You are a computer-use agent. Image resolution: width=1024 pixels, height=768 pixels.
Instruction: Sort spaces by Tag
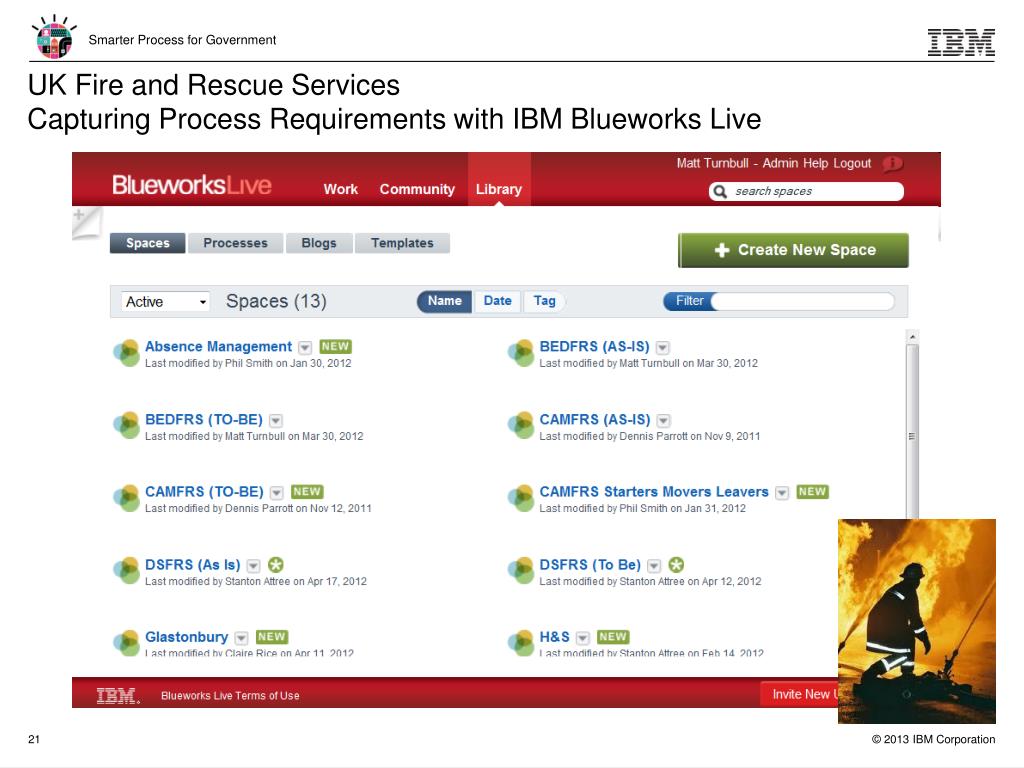click(544, 301)
